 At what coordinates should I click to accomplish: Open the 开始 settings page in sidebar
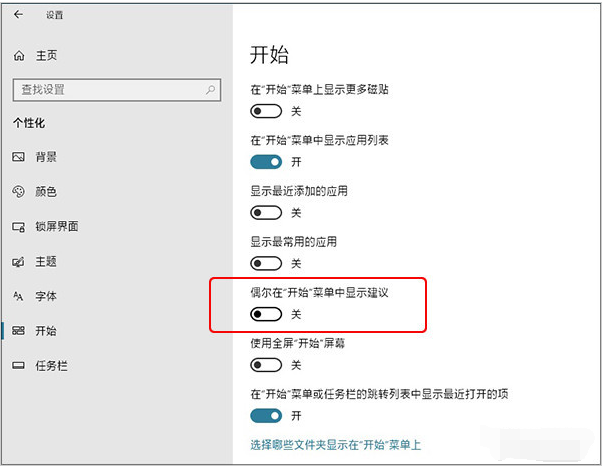coord(46,331)
